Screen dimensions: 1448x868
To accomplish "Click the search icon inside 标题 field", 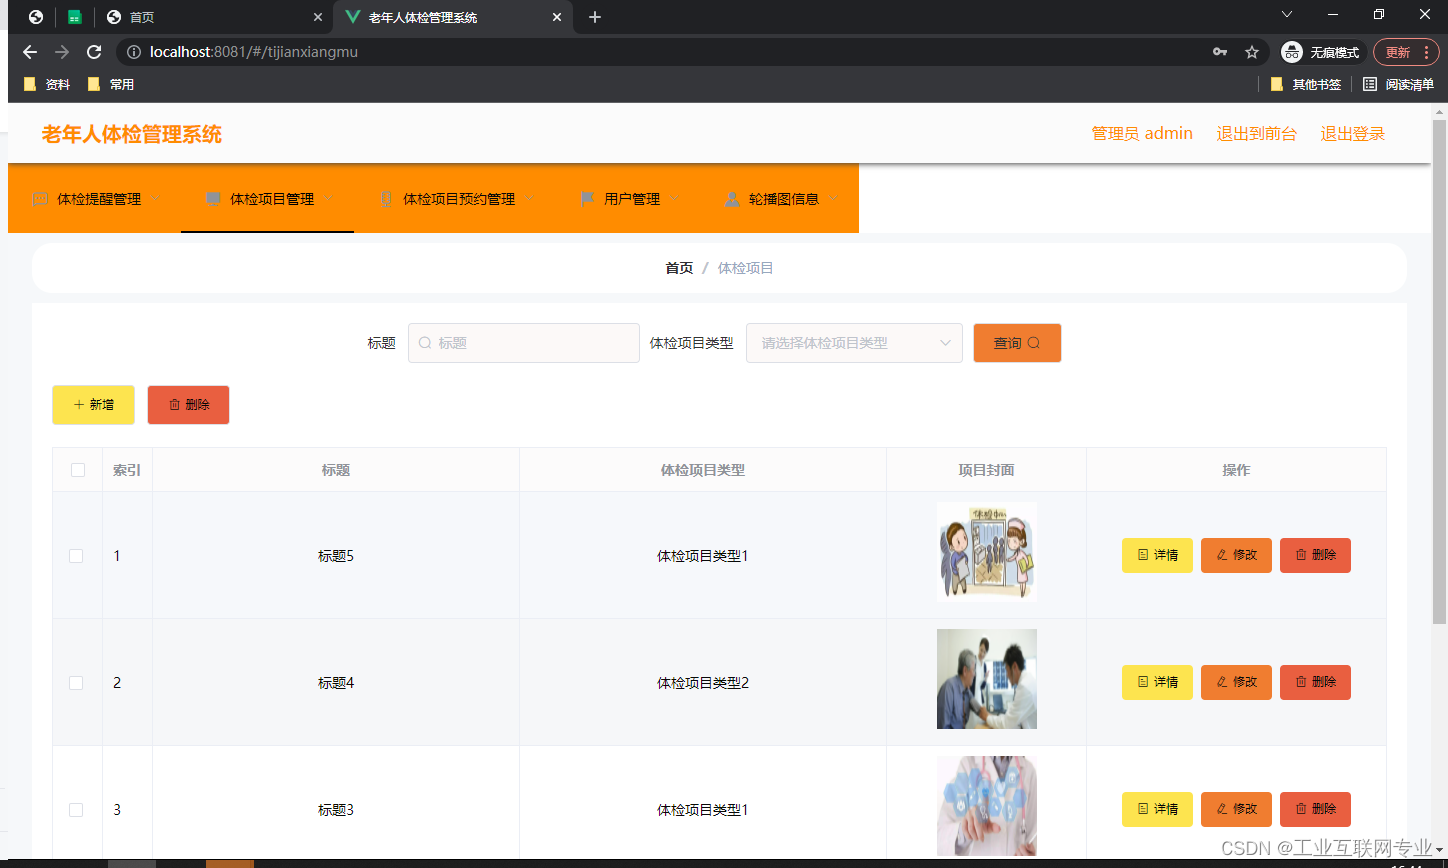I will pyautogui.click(x=424, y=343).
